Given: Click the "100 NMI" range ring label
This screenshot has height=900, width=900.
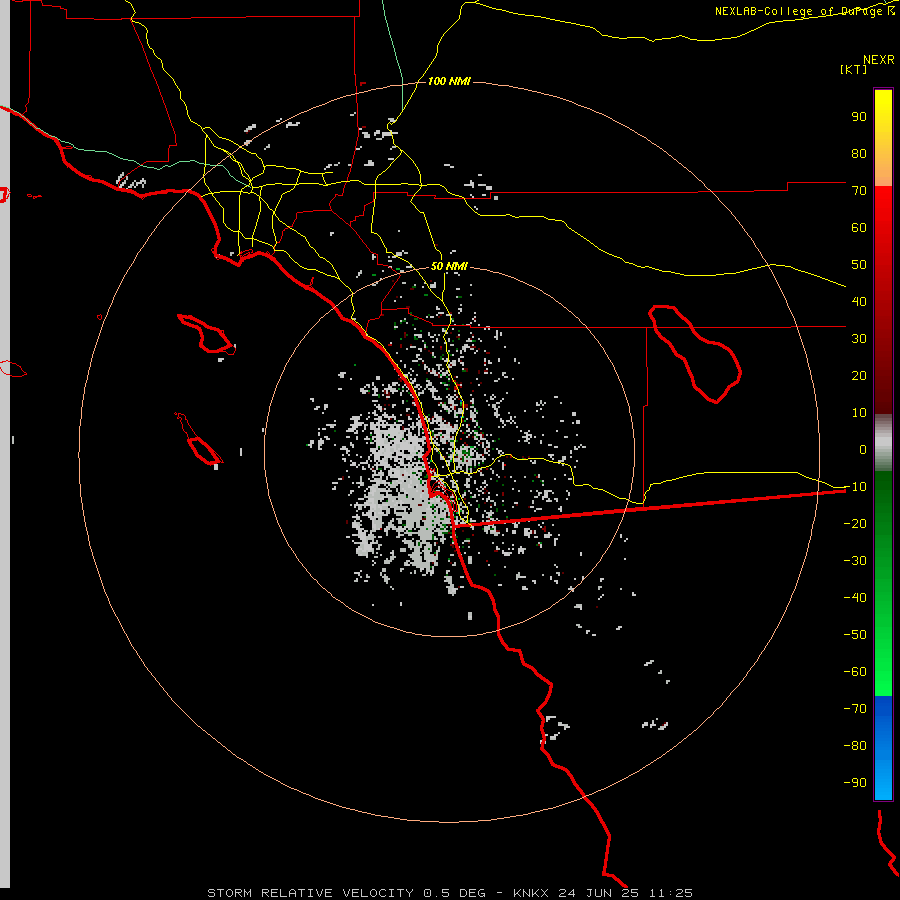Looking at the screenshot, I should click(449, 81).
